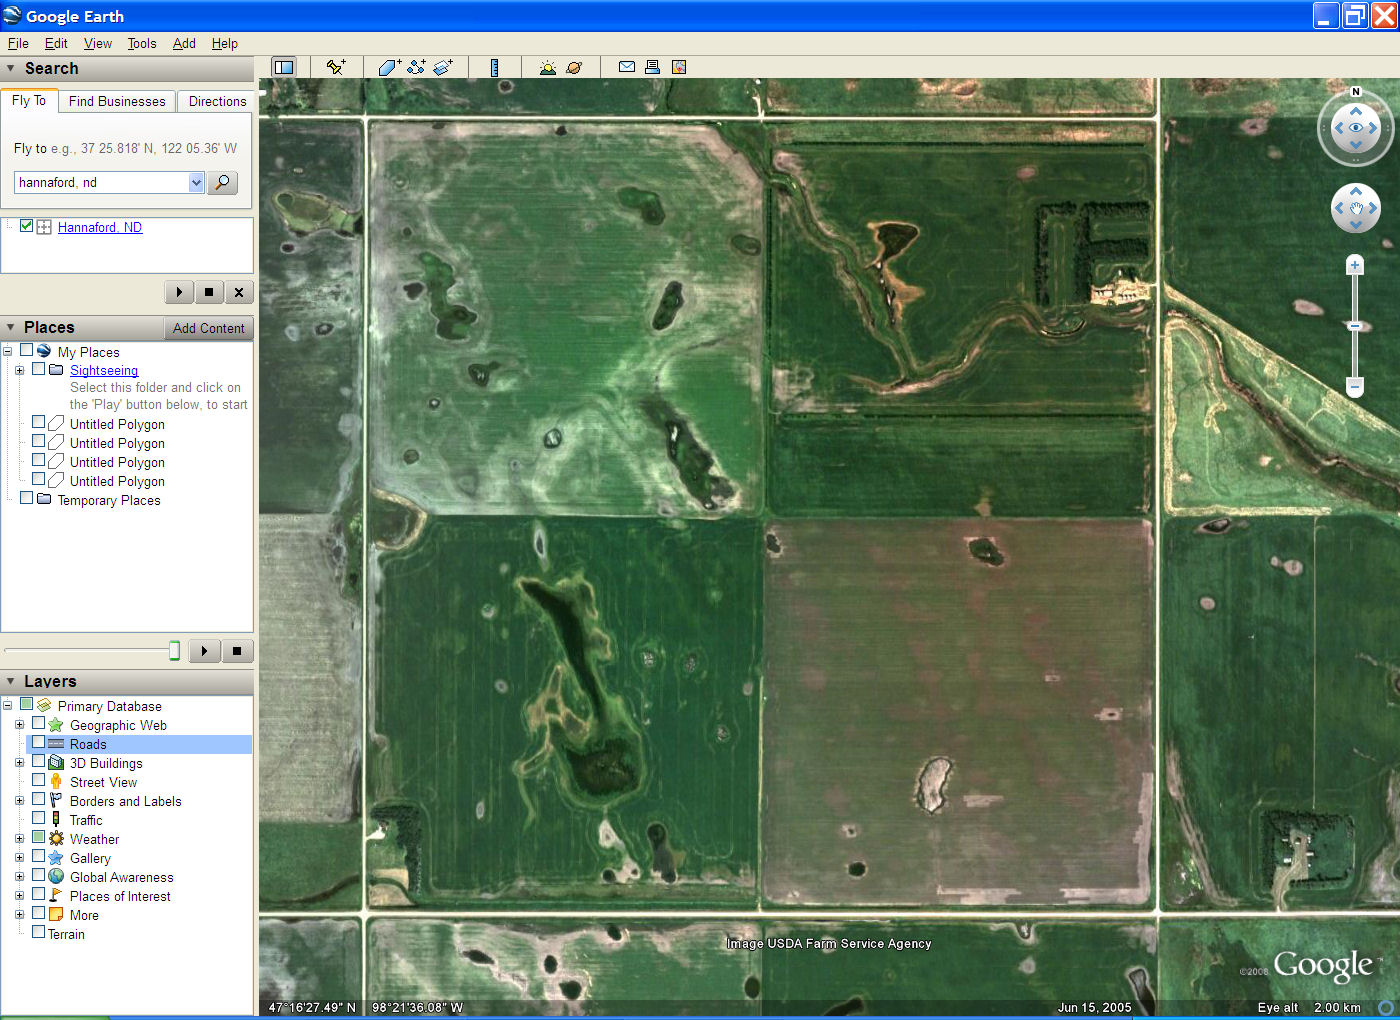Select the Places of Interest layer row
This screenshot has width=1400, height=1020.
click(x=120, y=896)
